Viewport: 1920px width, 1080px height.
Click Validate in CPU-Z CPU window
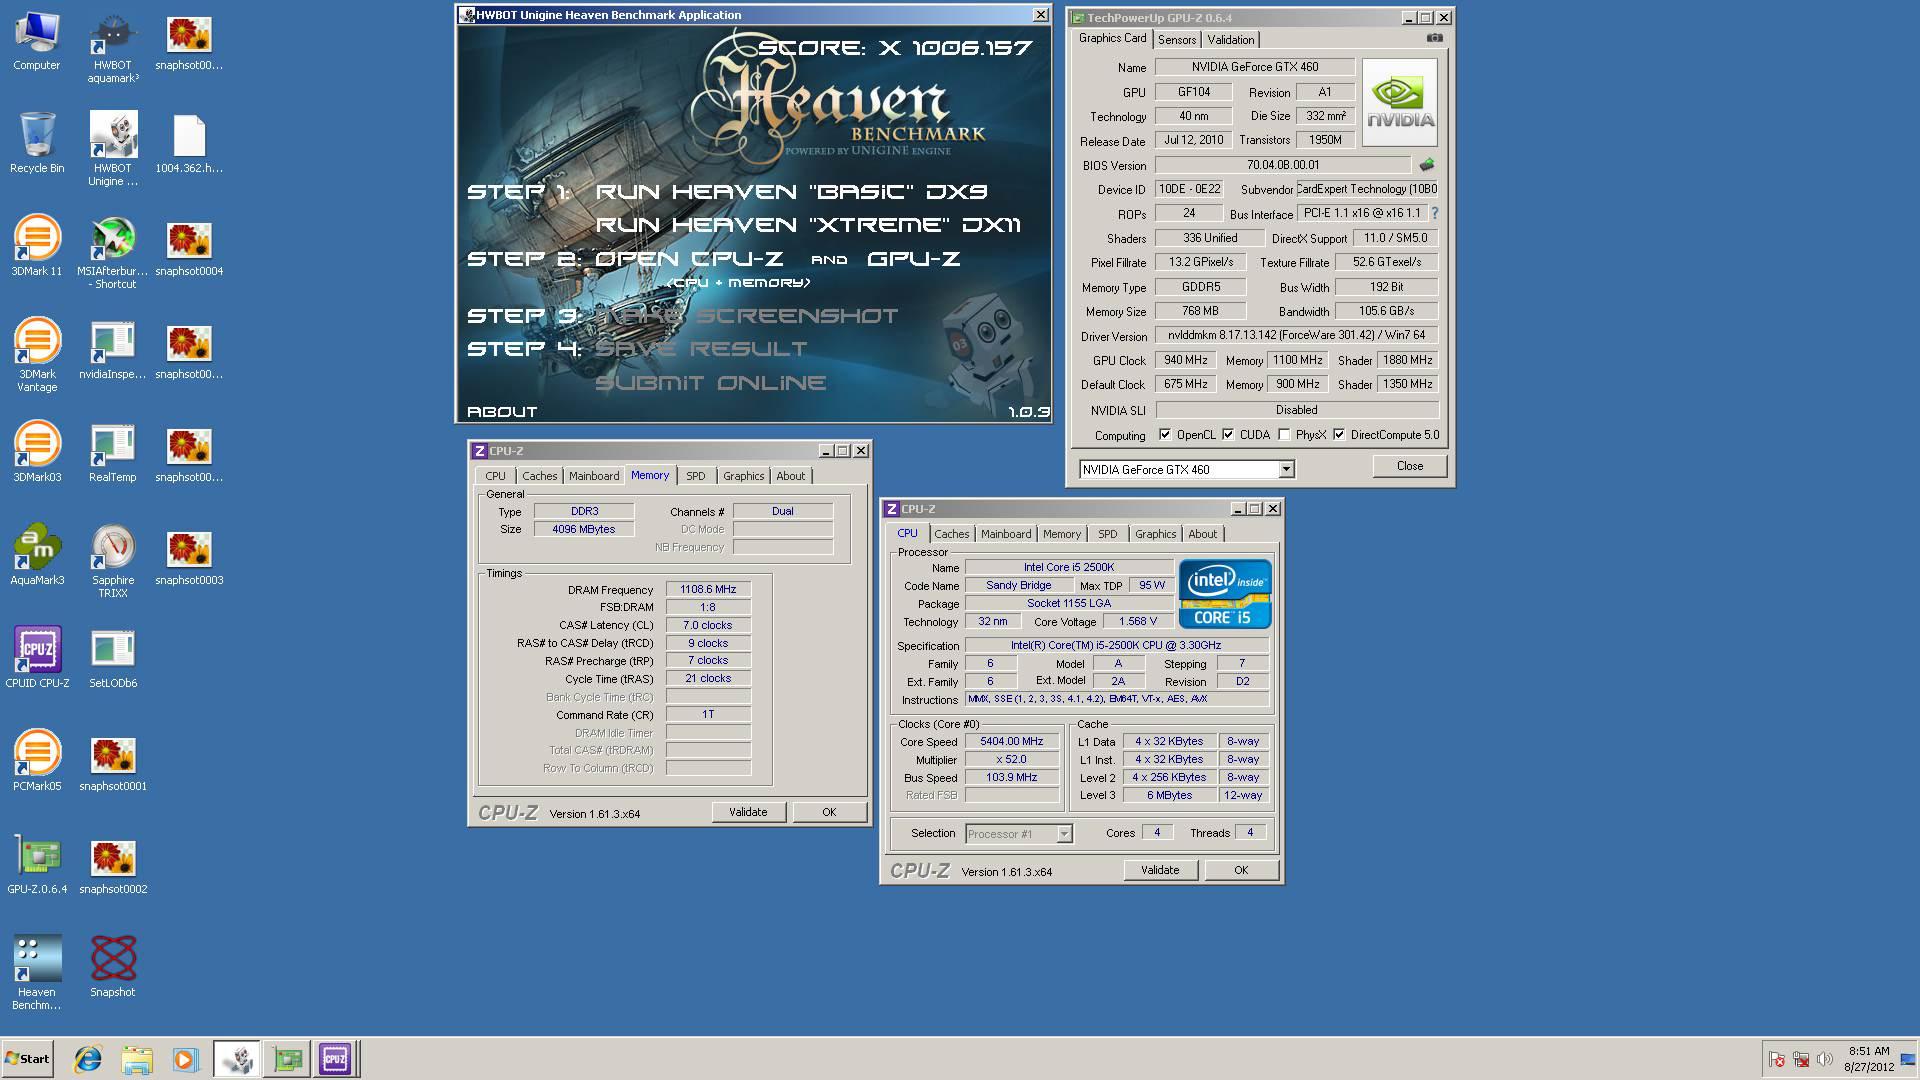coord(1160,870)
